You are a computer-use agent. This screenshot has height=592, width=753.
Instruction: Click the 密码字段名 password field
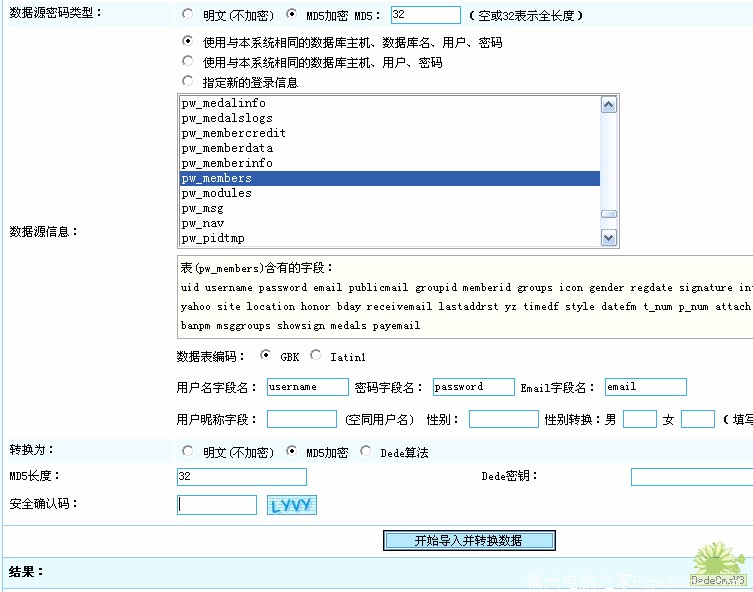point(473,387)
